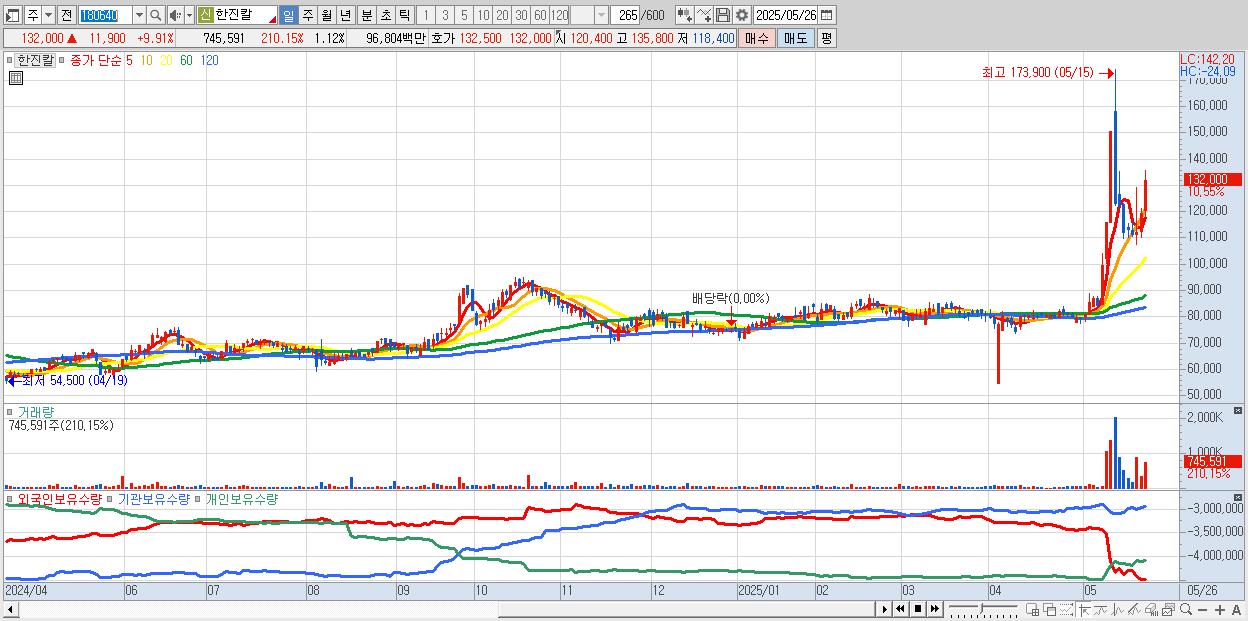Choose the 3 interval button
1248x621 pixels.
pyautogui.click(x=445, y=15)
